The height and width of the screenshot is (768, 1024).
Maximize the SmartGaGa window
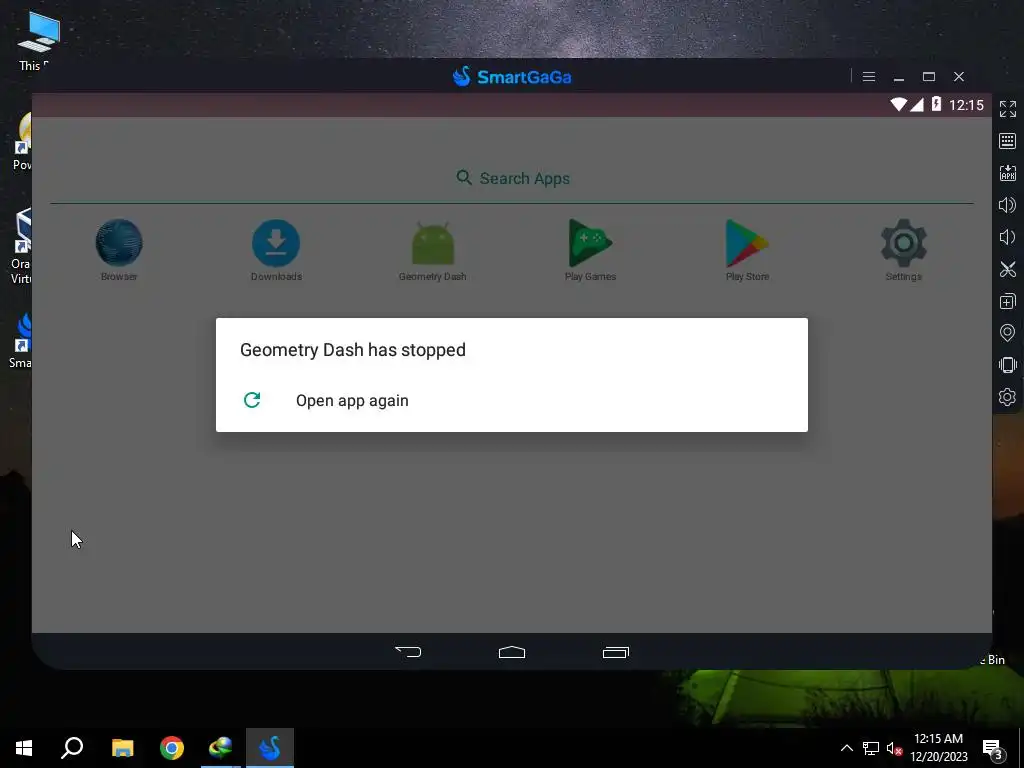coord(929,77)
